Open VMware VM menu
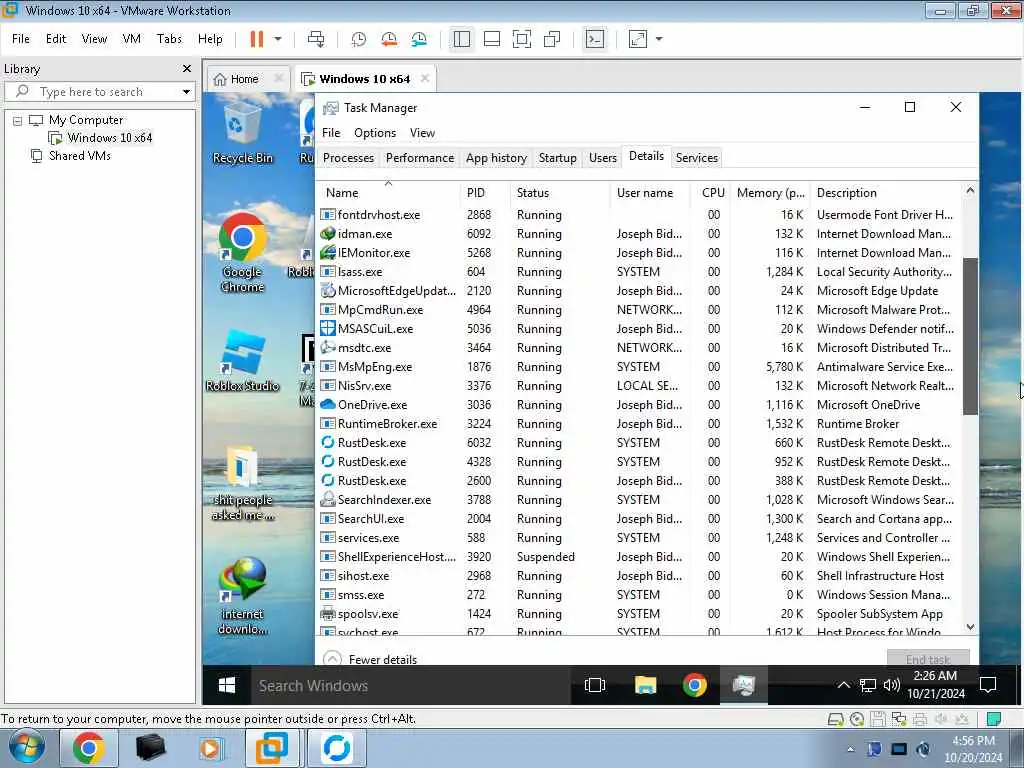Screen dimensions: 1024x768 tap(132, 39)
